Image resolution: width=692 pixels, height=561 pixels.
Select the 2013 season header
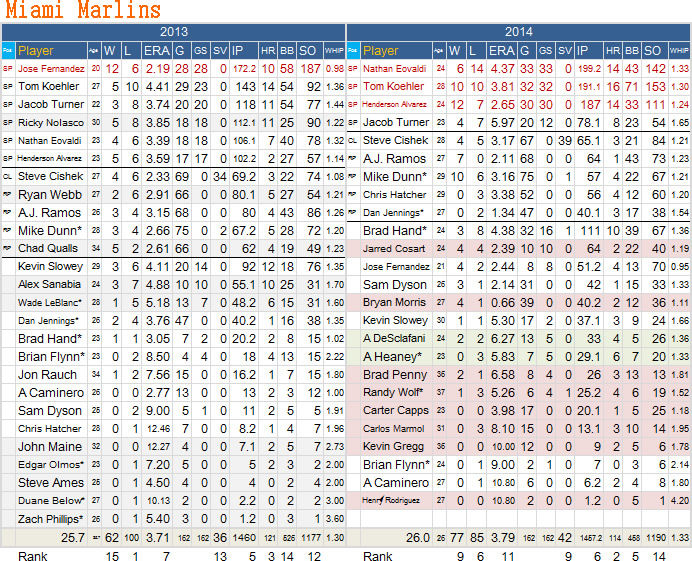point(174,32)
